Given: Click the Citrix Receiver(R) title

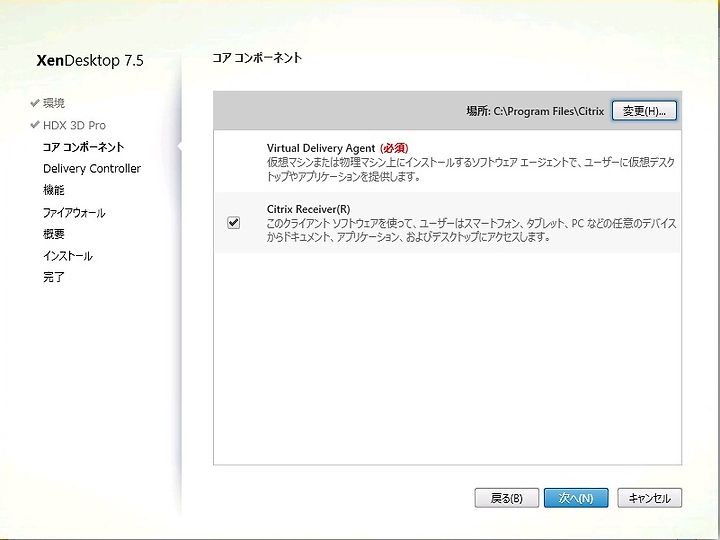Looking at the screenshot, I should pos(309,209).
